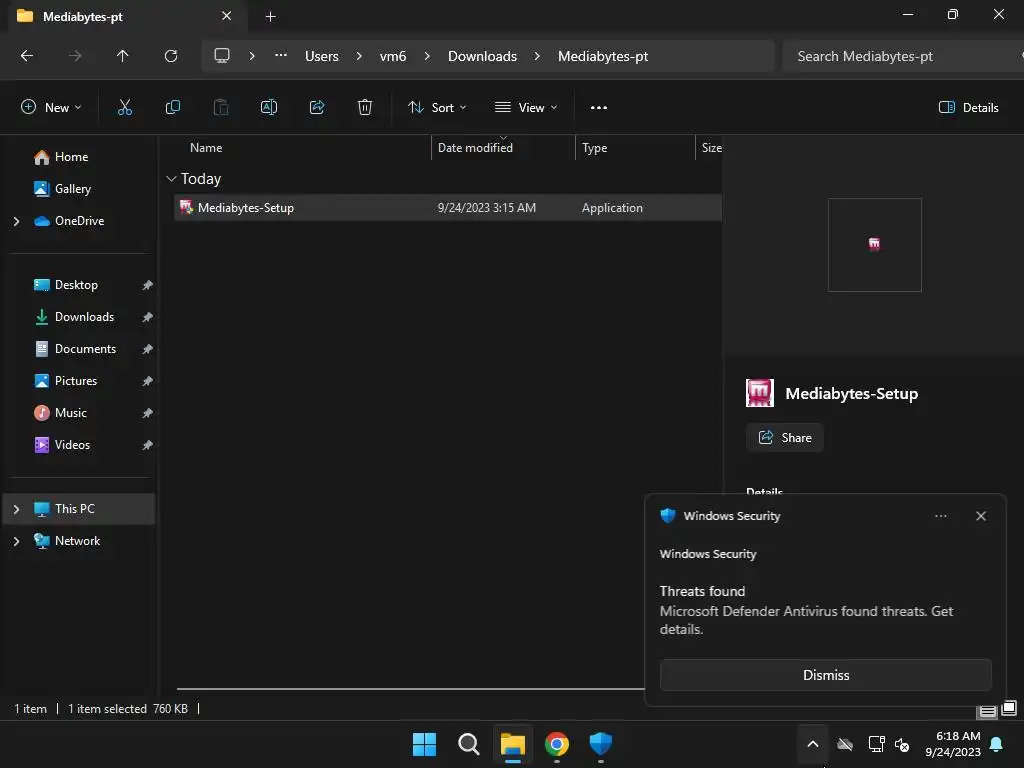Open the New dropdown menu
Screen dimensions: 1024x768
click(51, 108)
